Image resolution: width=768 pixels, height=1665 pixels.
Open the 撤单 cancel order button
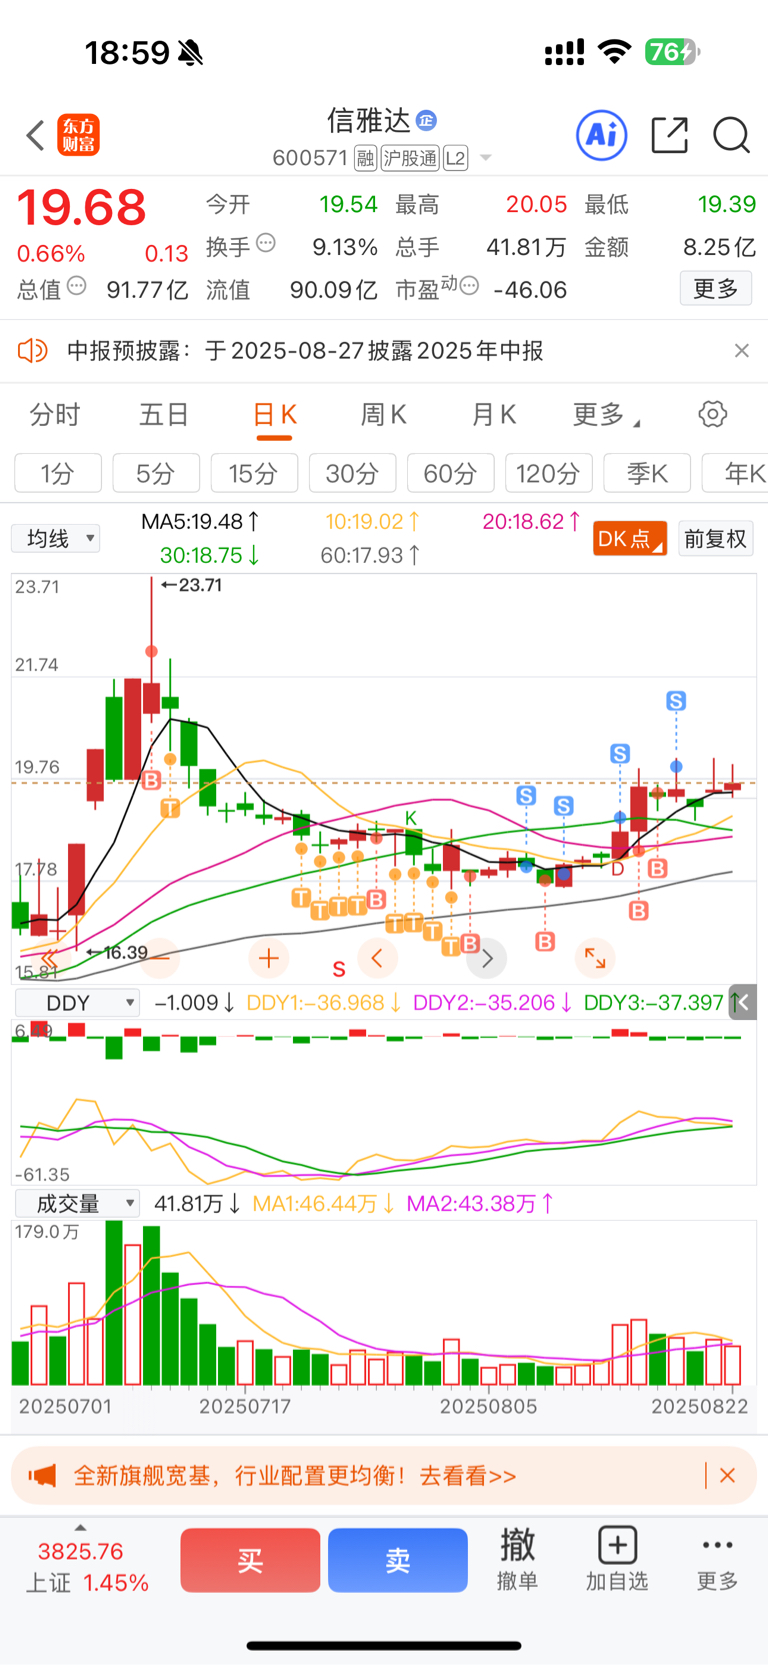coord(518,1559)
